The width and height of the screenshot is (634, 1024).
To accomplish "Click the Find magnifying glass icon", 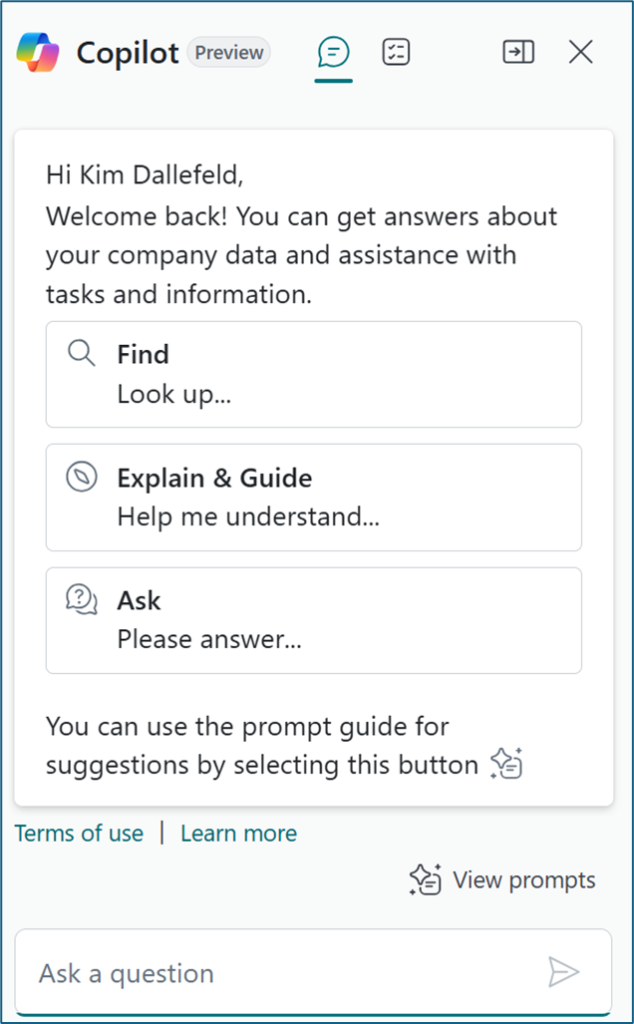I will 81,354.
